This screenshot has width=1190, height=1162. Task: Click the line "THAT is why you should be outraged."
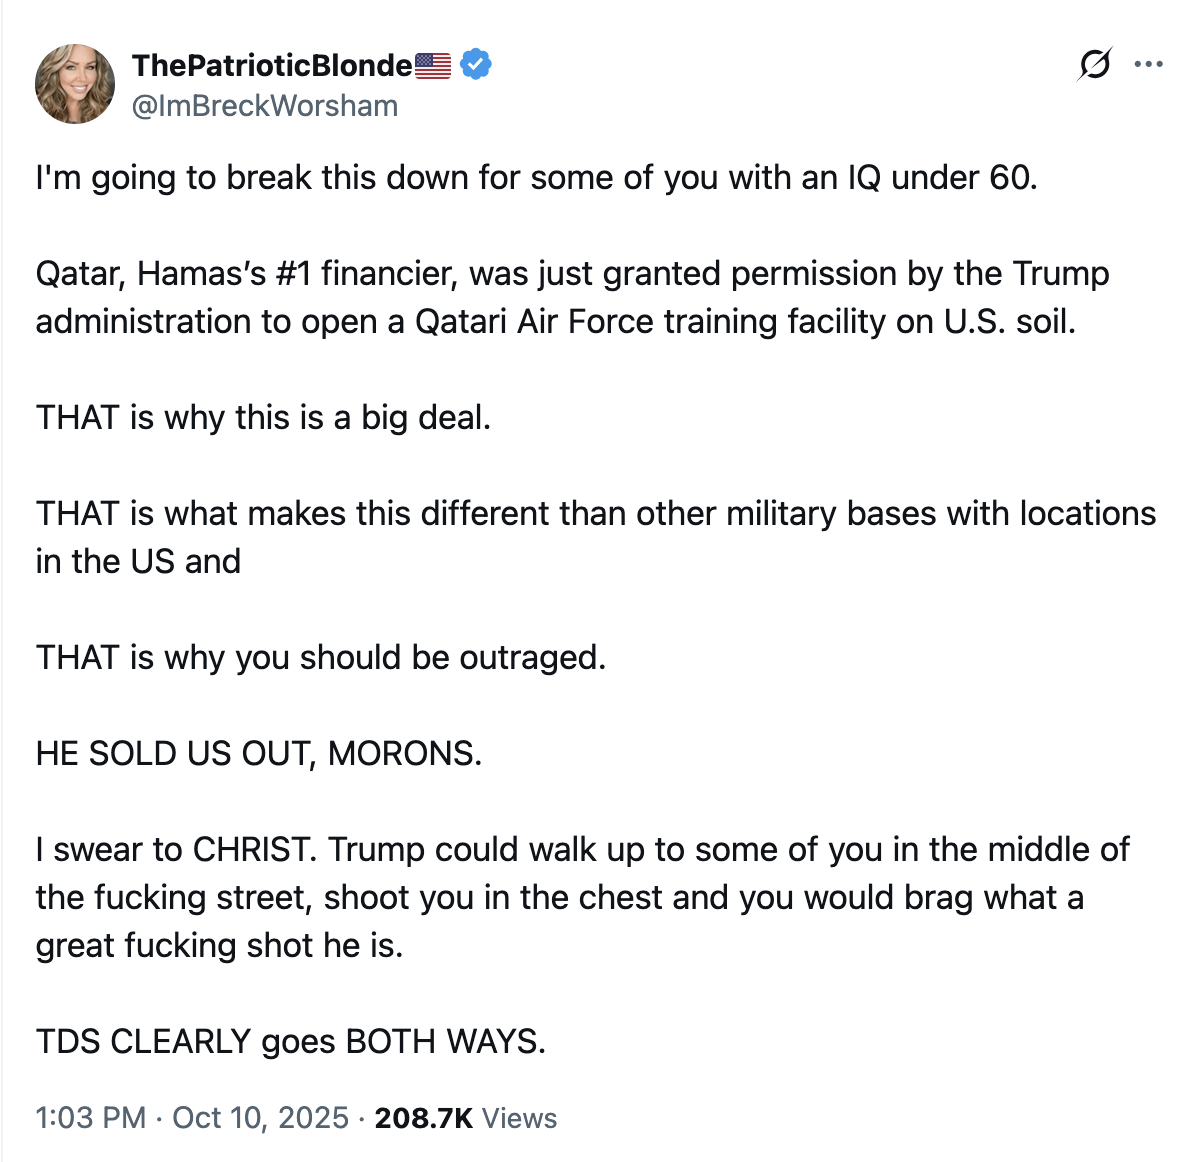pos(320,658)
